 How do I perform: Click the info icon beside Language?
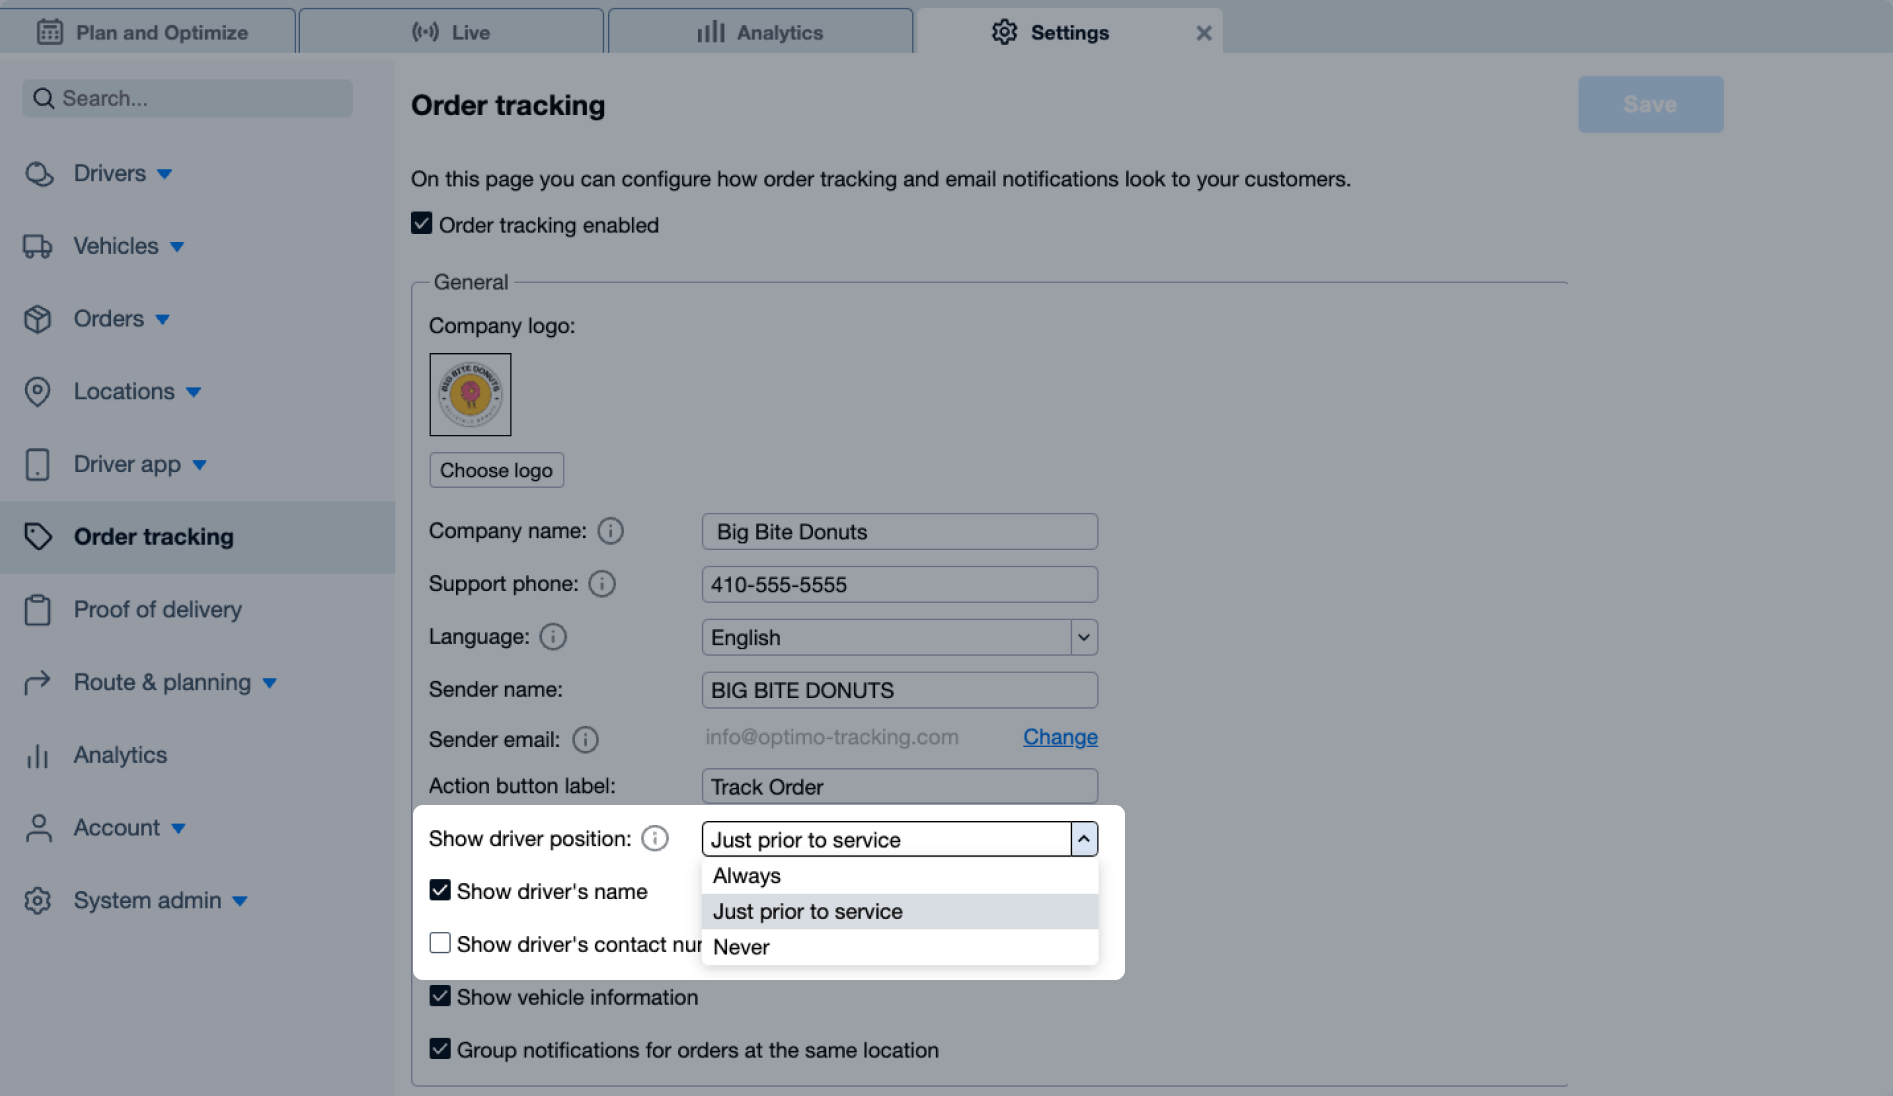(x=553, y=637)
